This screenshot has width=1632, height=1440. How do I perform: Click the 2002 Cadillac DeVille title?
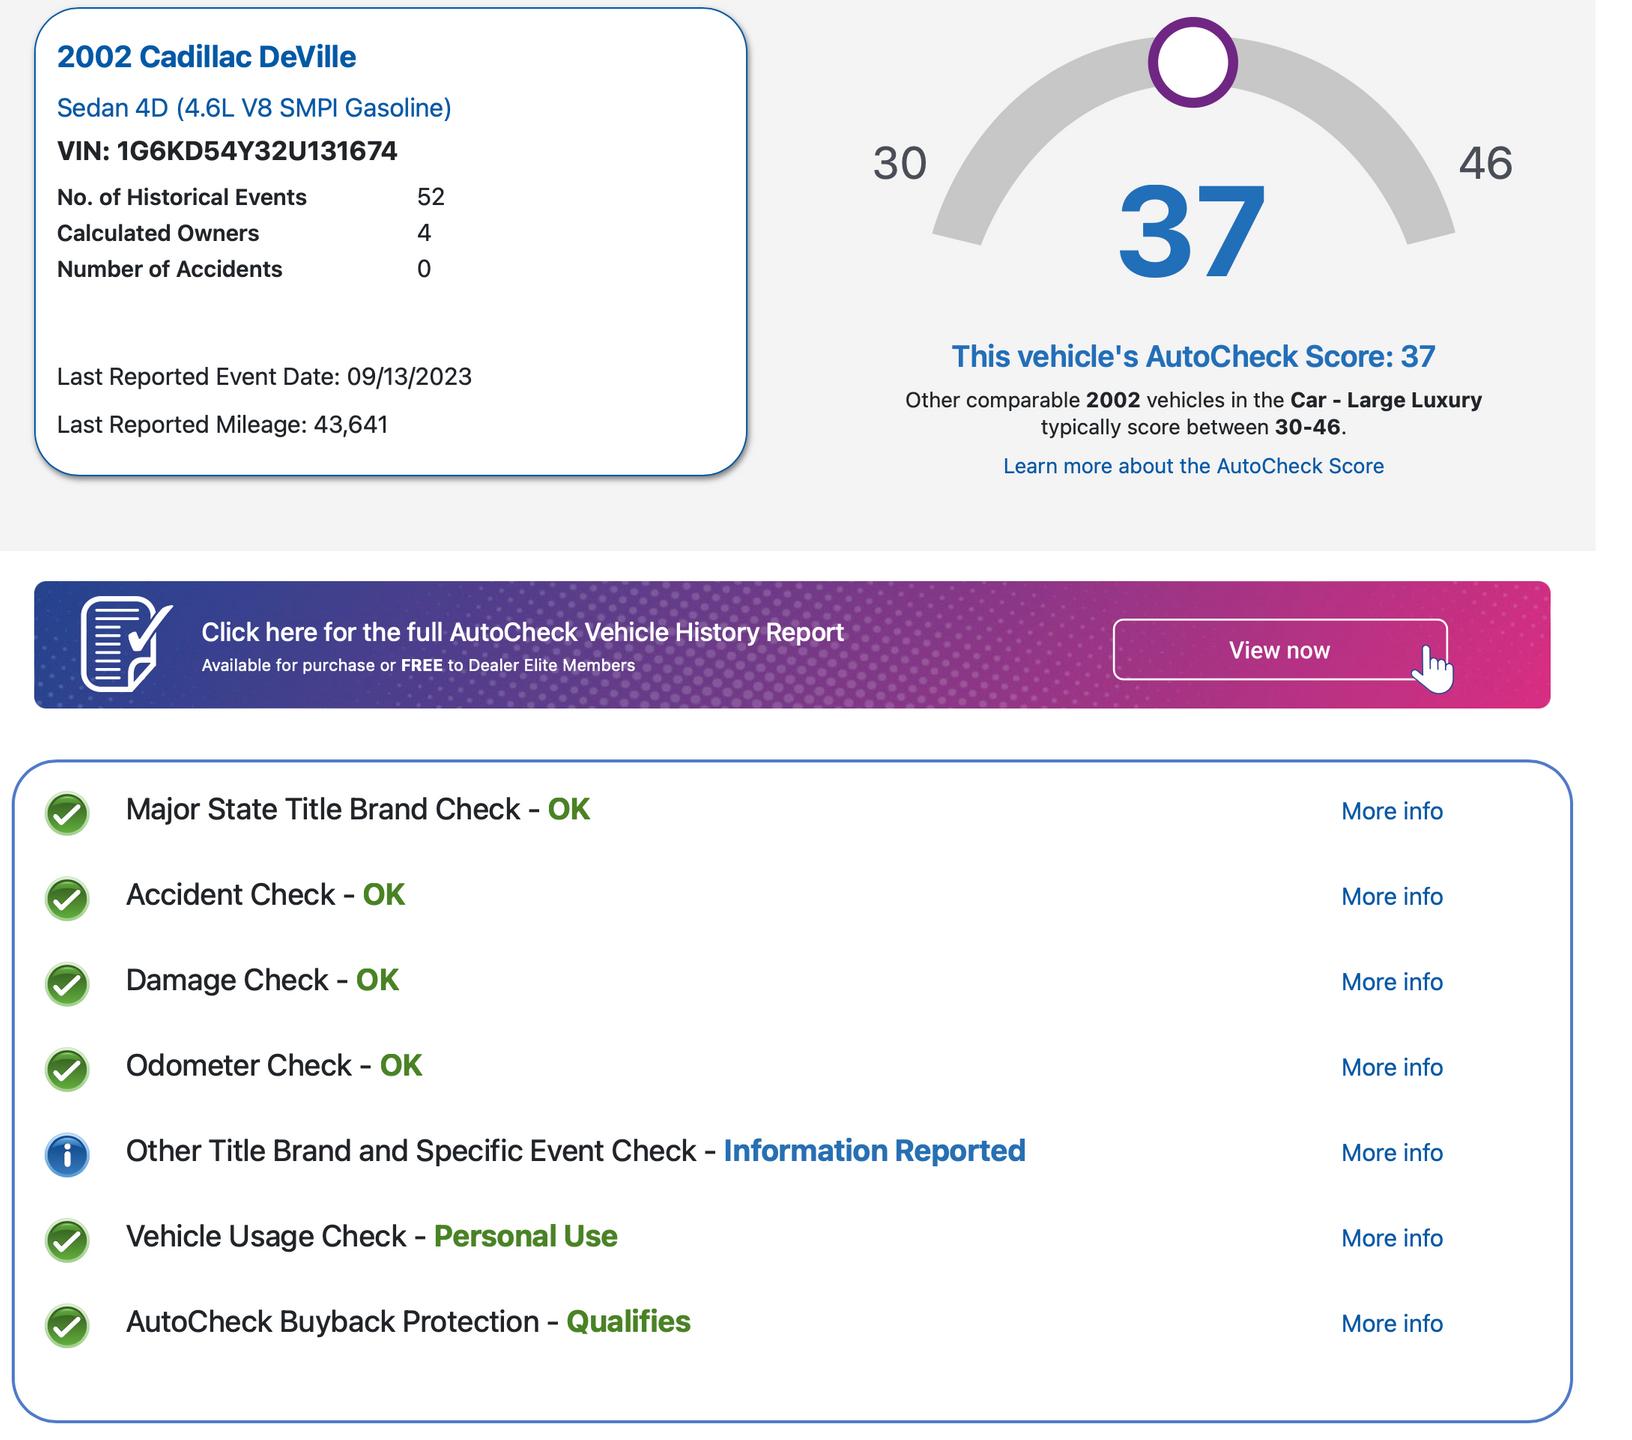[x=206, y=57]
